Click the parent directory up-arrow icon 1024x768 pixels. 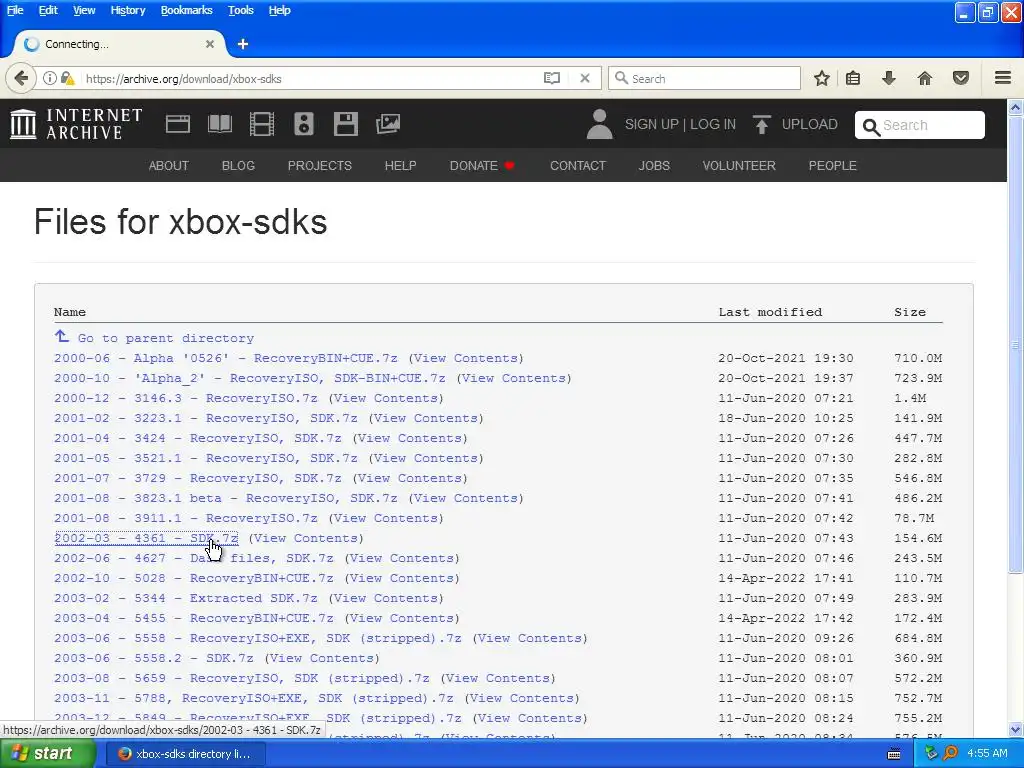[61, 336]
